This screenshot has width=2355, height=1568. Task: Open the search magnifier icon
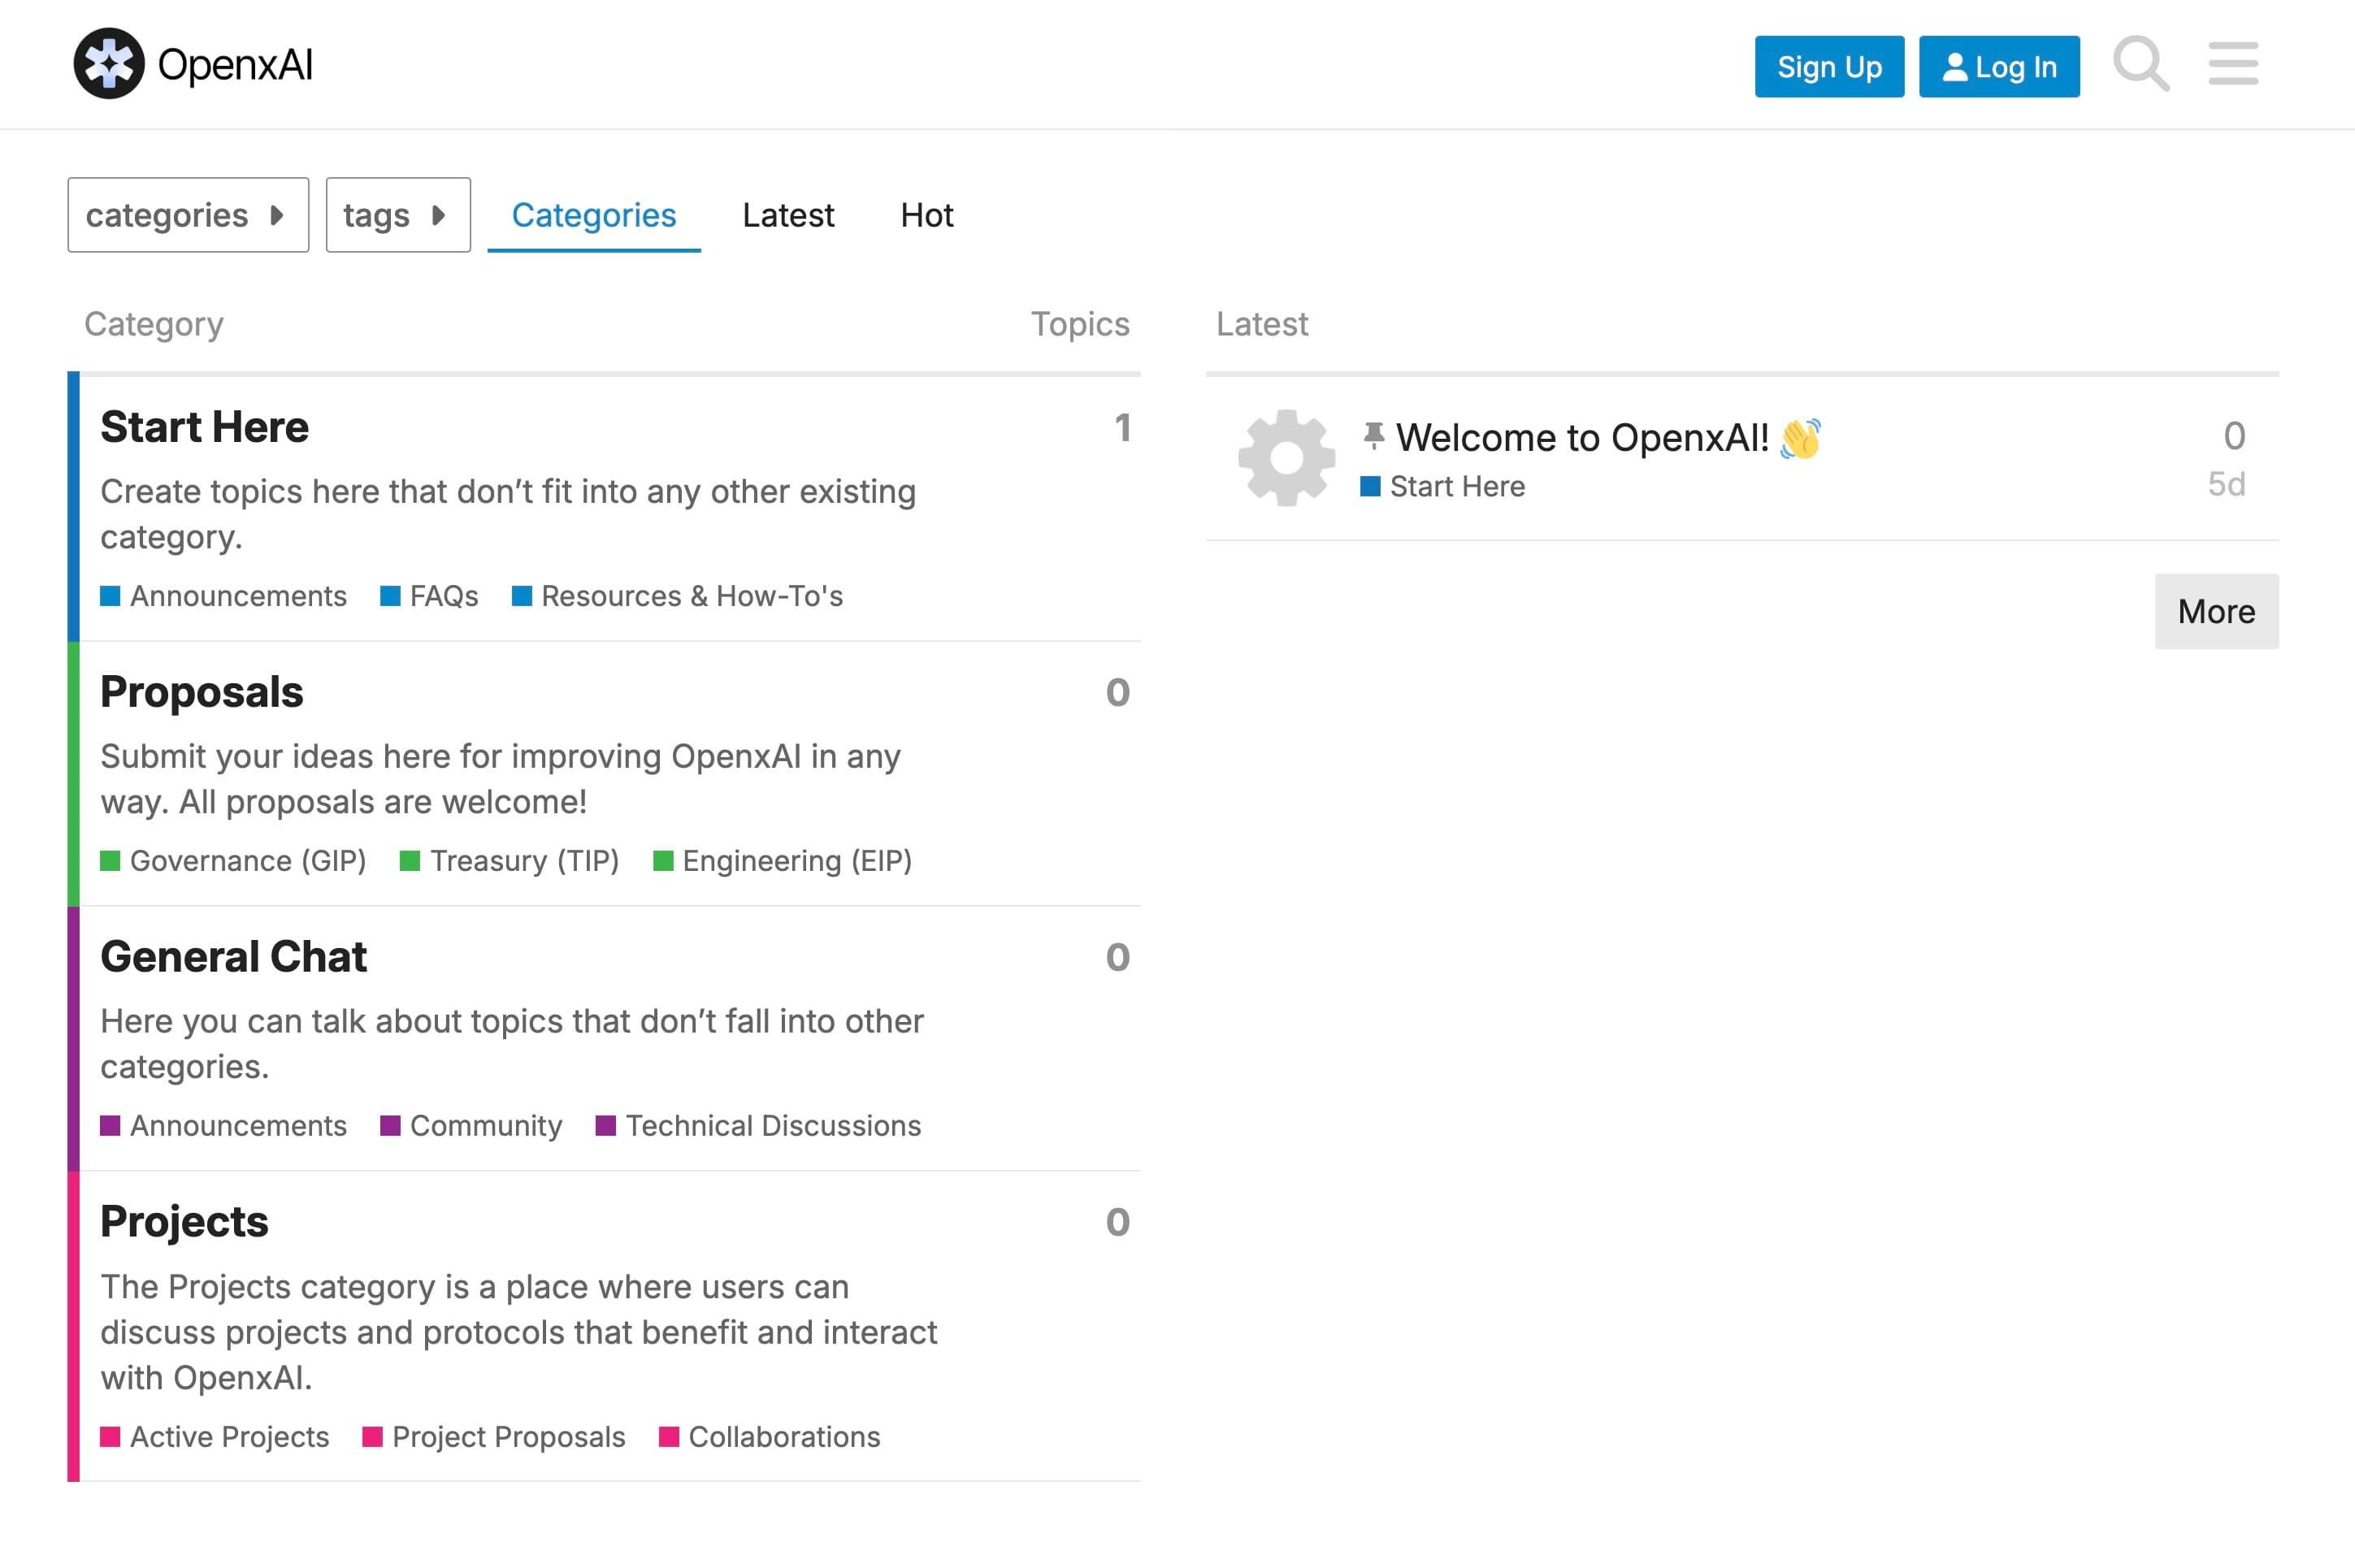click(2141, 64)
